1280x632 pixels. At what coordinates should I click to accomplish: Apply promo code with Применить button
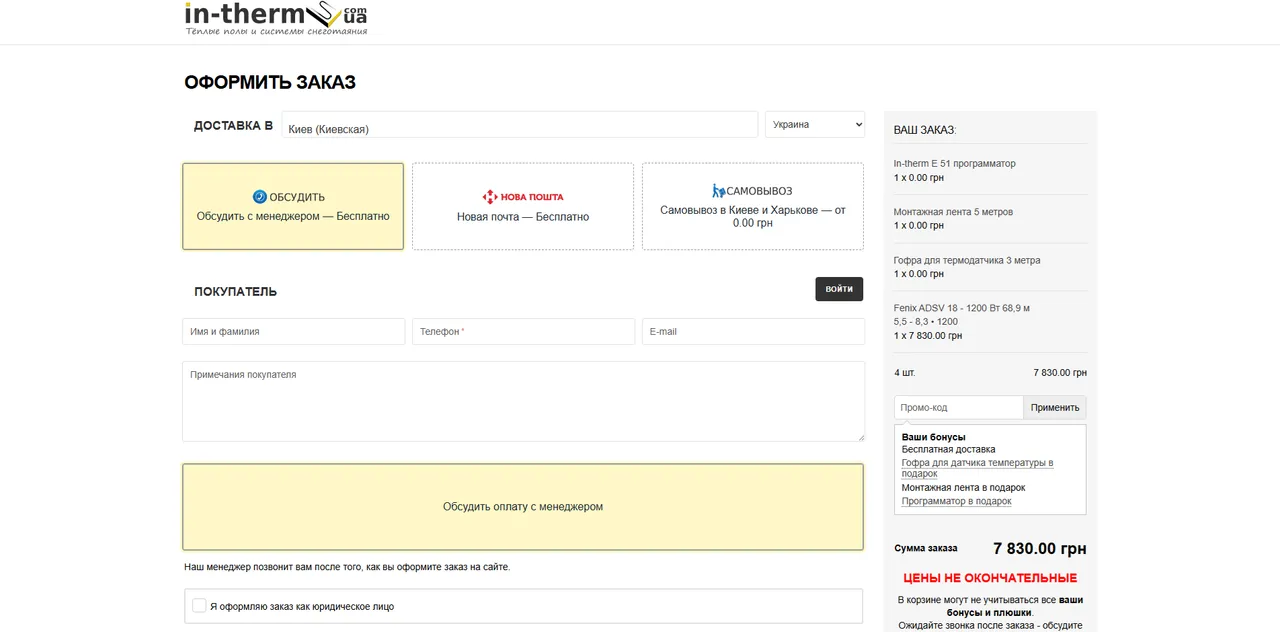click(1055, 407)
